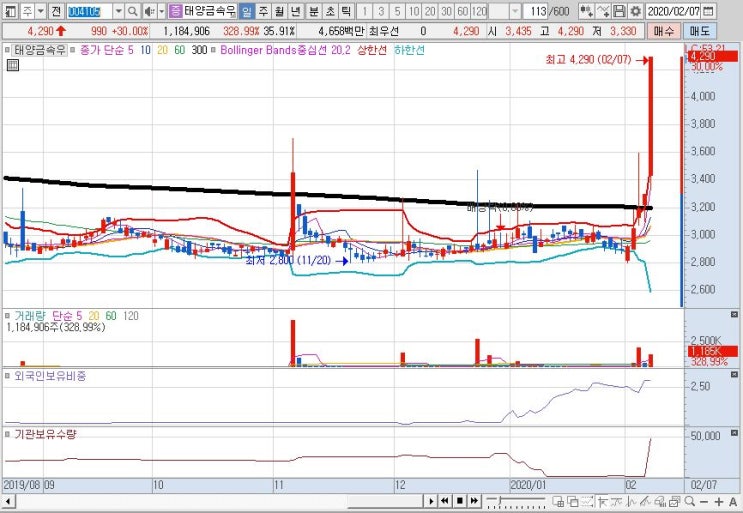Click the letter A text tool icon
This screenshot has width=743, height=513.
tap(733, 501)
